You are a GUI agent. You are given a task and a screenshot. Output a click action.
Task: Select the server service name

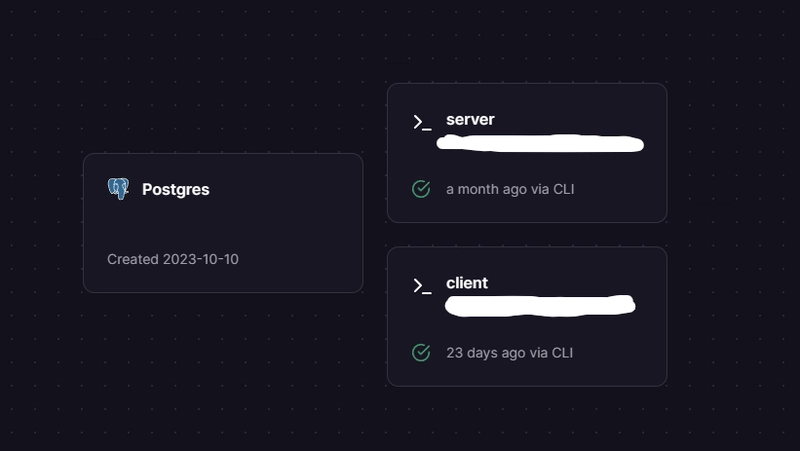click(470, 119)
